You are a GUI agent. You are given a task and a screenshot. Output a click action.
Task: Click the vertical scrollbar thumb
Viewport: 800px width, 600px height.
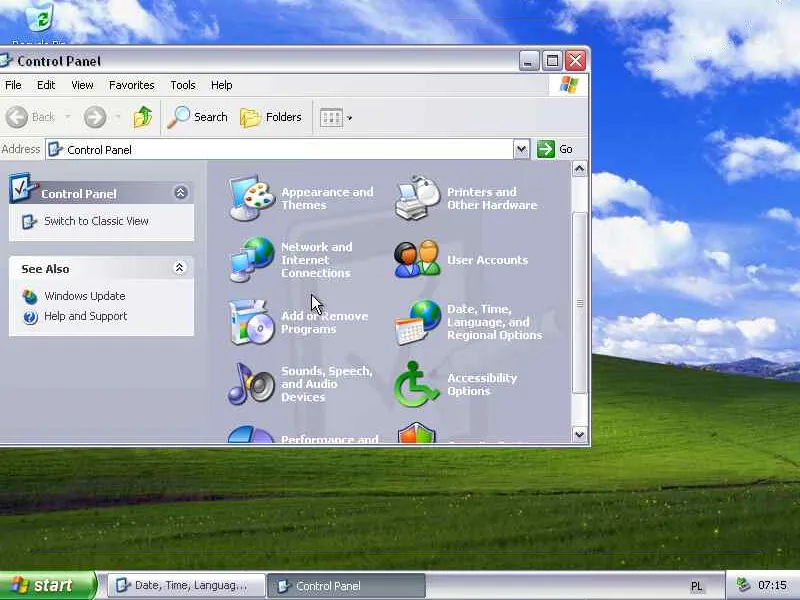click(x=579, y=303)
